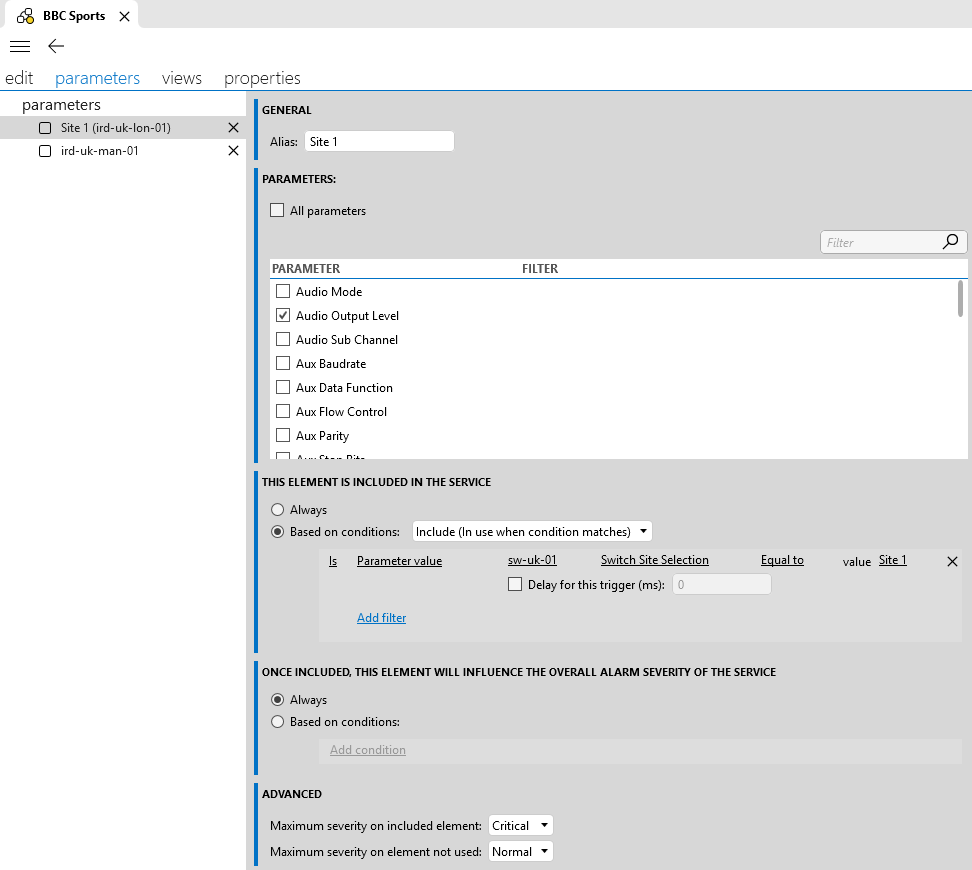Image resolution: width=972 pixels, height=870 pixels.
Task: Check the Aux Flow Control parameter
Action: click(283, 411)
